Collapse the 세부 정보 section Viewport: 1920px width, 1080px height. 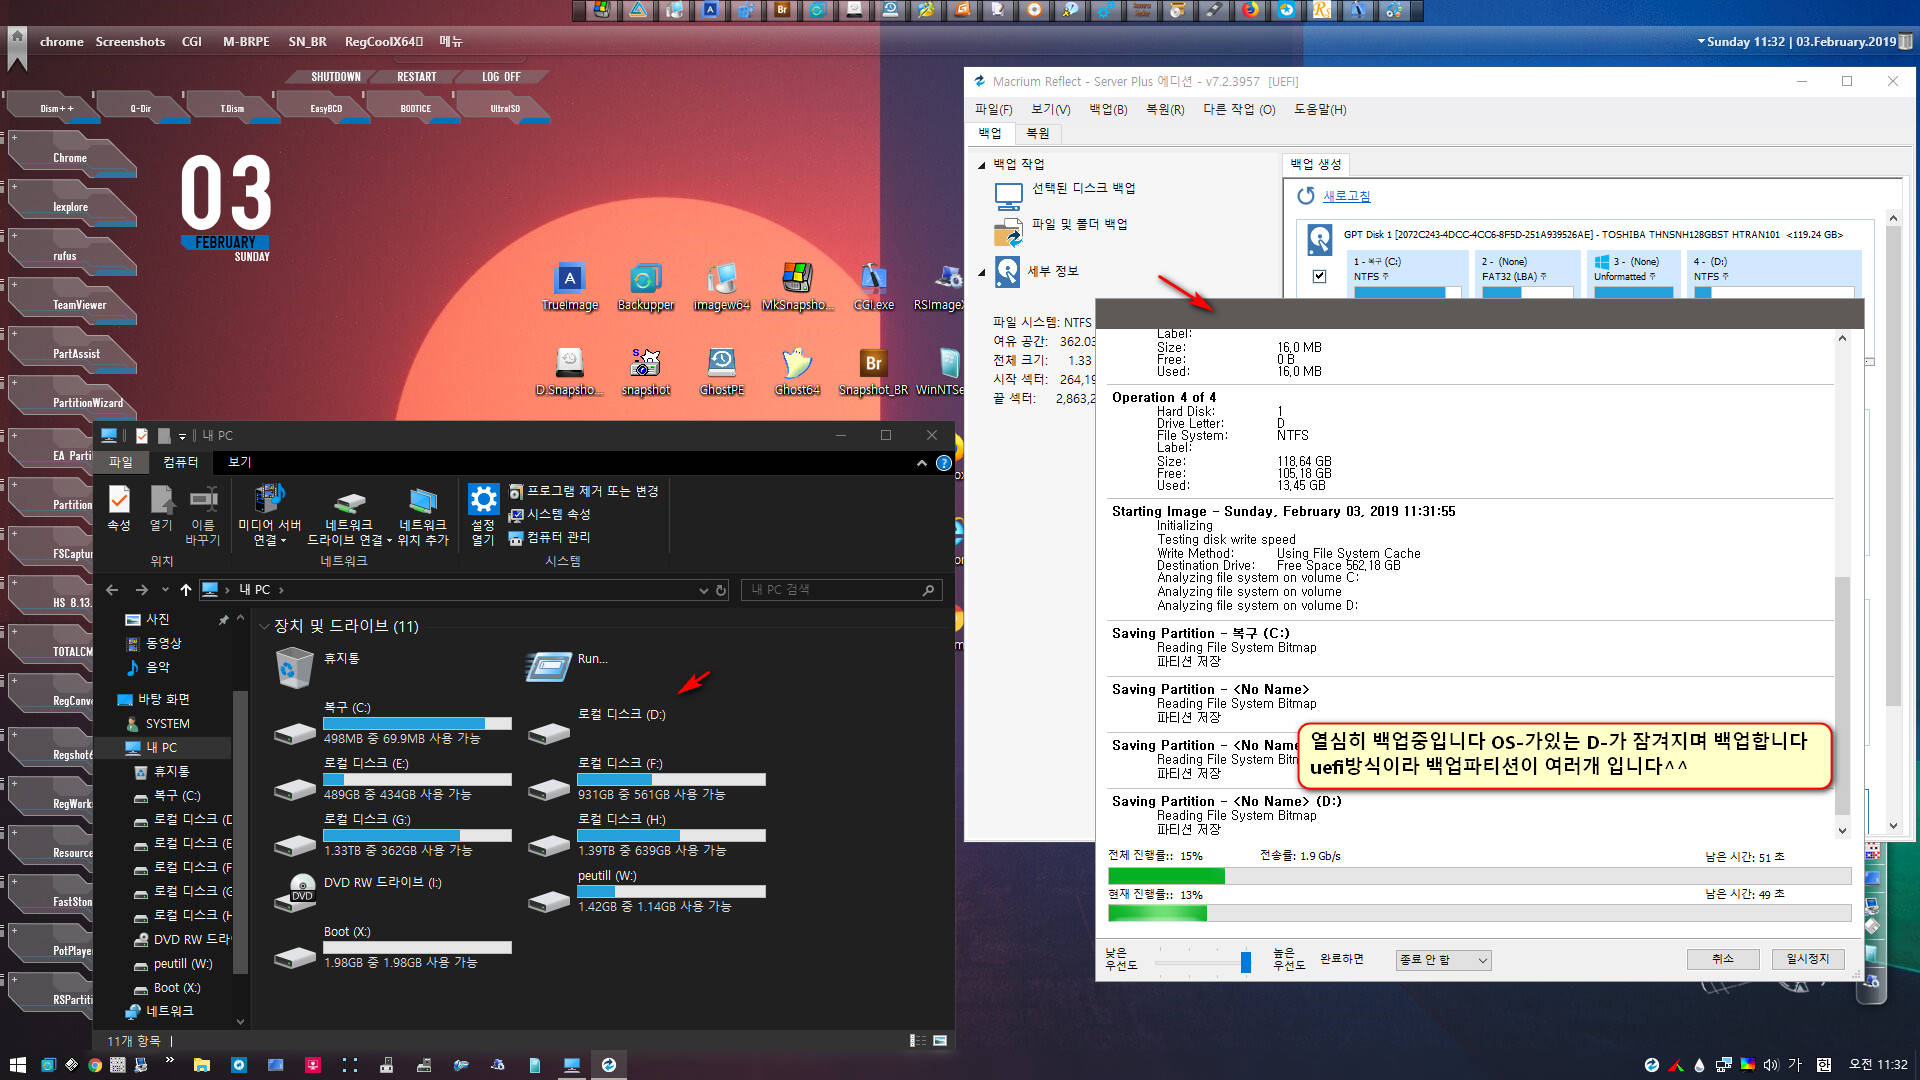coord(982,272)
